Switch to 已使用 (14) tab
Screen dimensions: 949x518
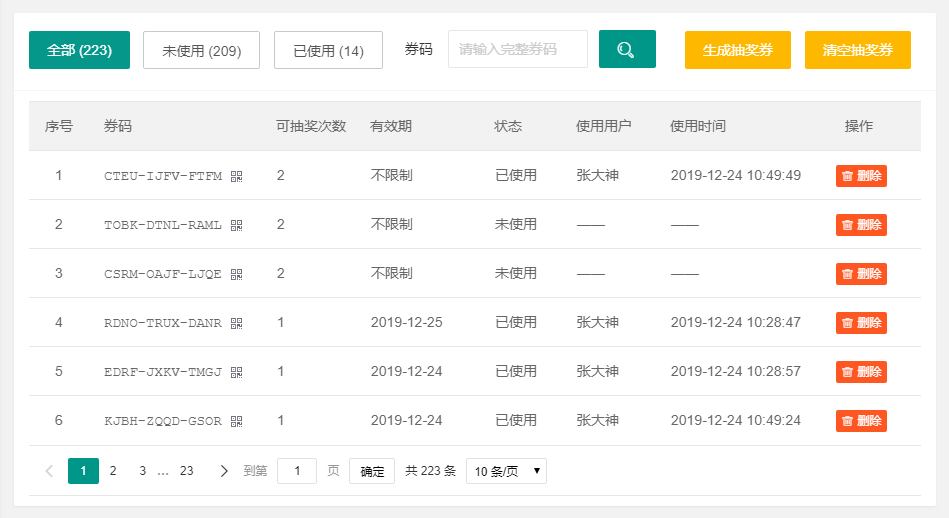(x=328, y=50)
